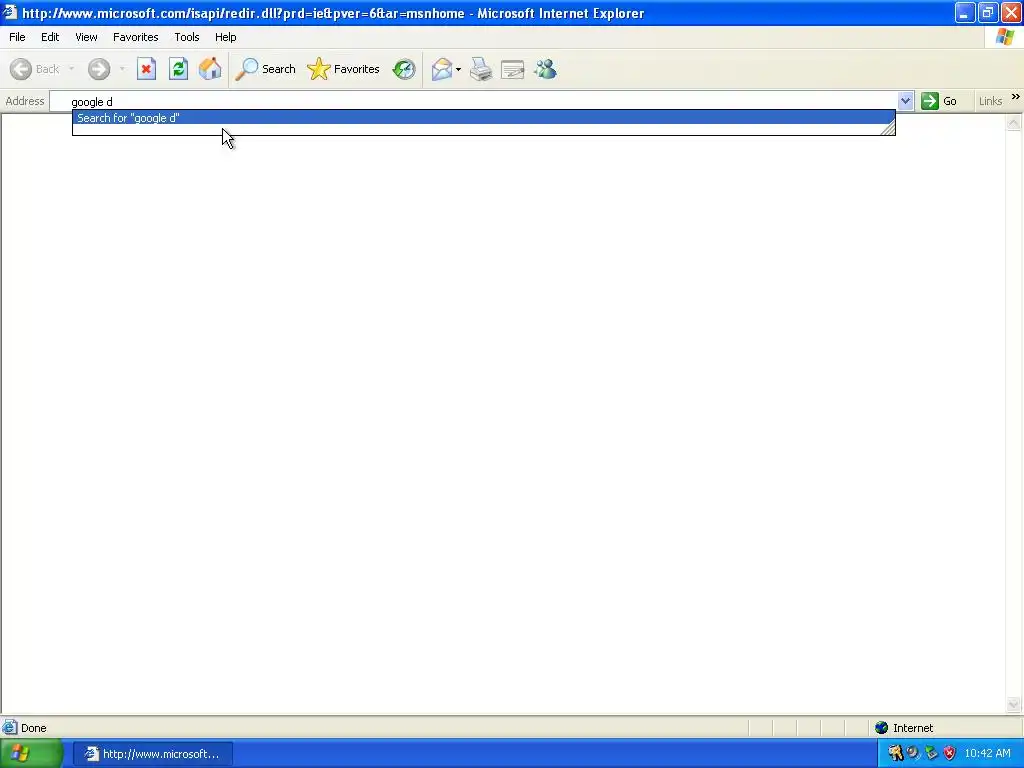Click the autocomplete dropdown resize grip

pyautogui.click(x=888, y=129)
